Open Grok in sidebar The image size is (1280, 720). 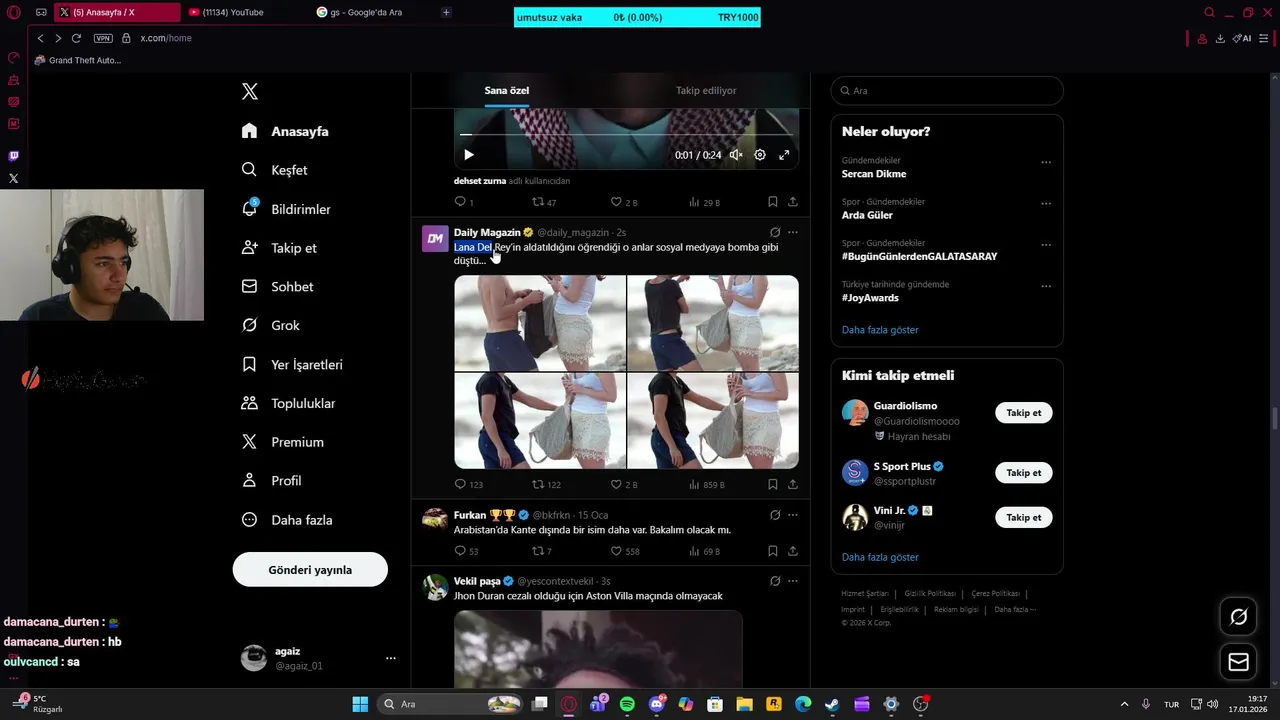pyautogui.click(x=270, y=325)
